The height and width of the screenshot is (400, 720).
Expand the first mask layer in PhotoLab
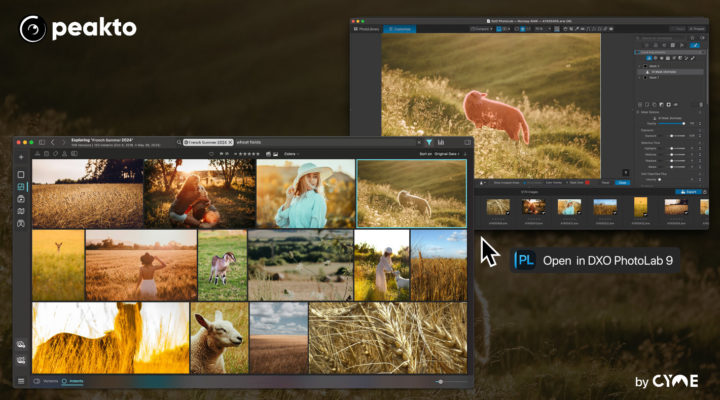click(x=639, y=66)
